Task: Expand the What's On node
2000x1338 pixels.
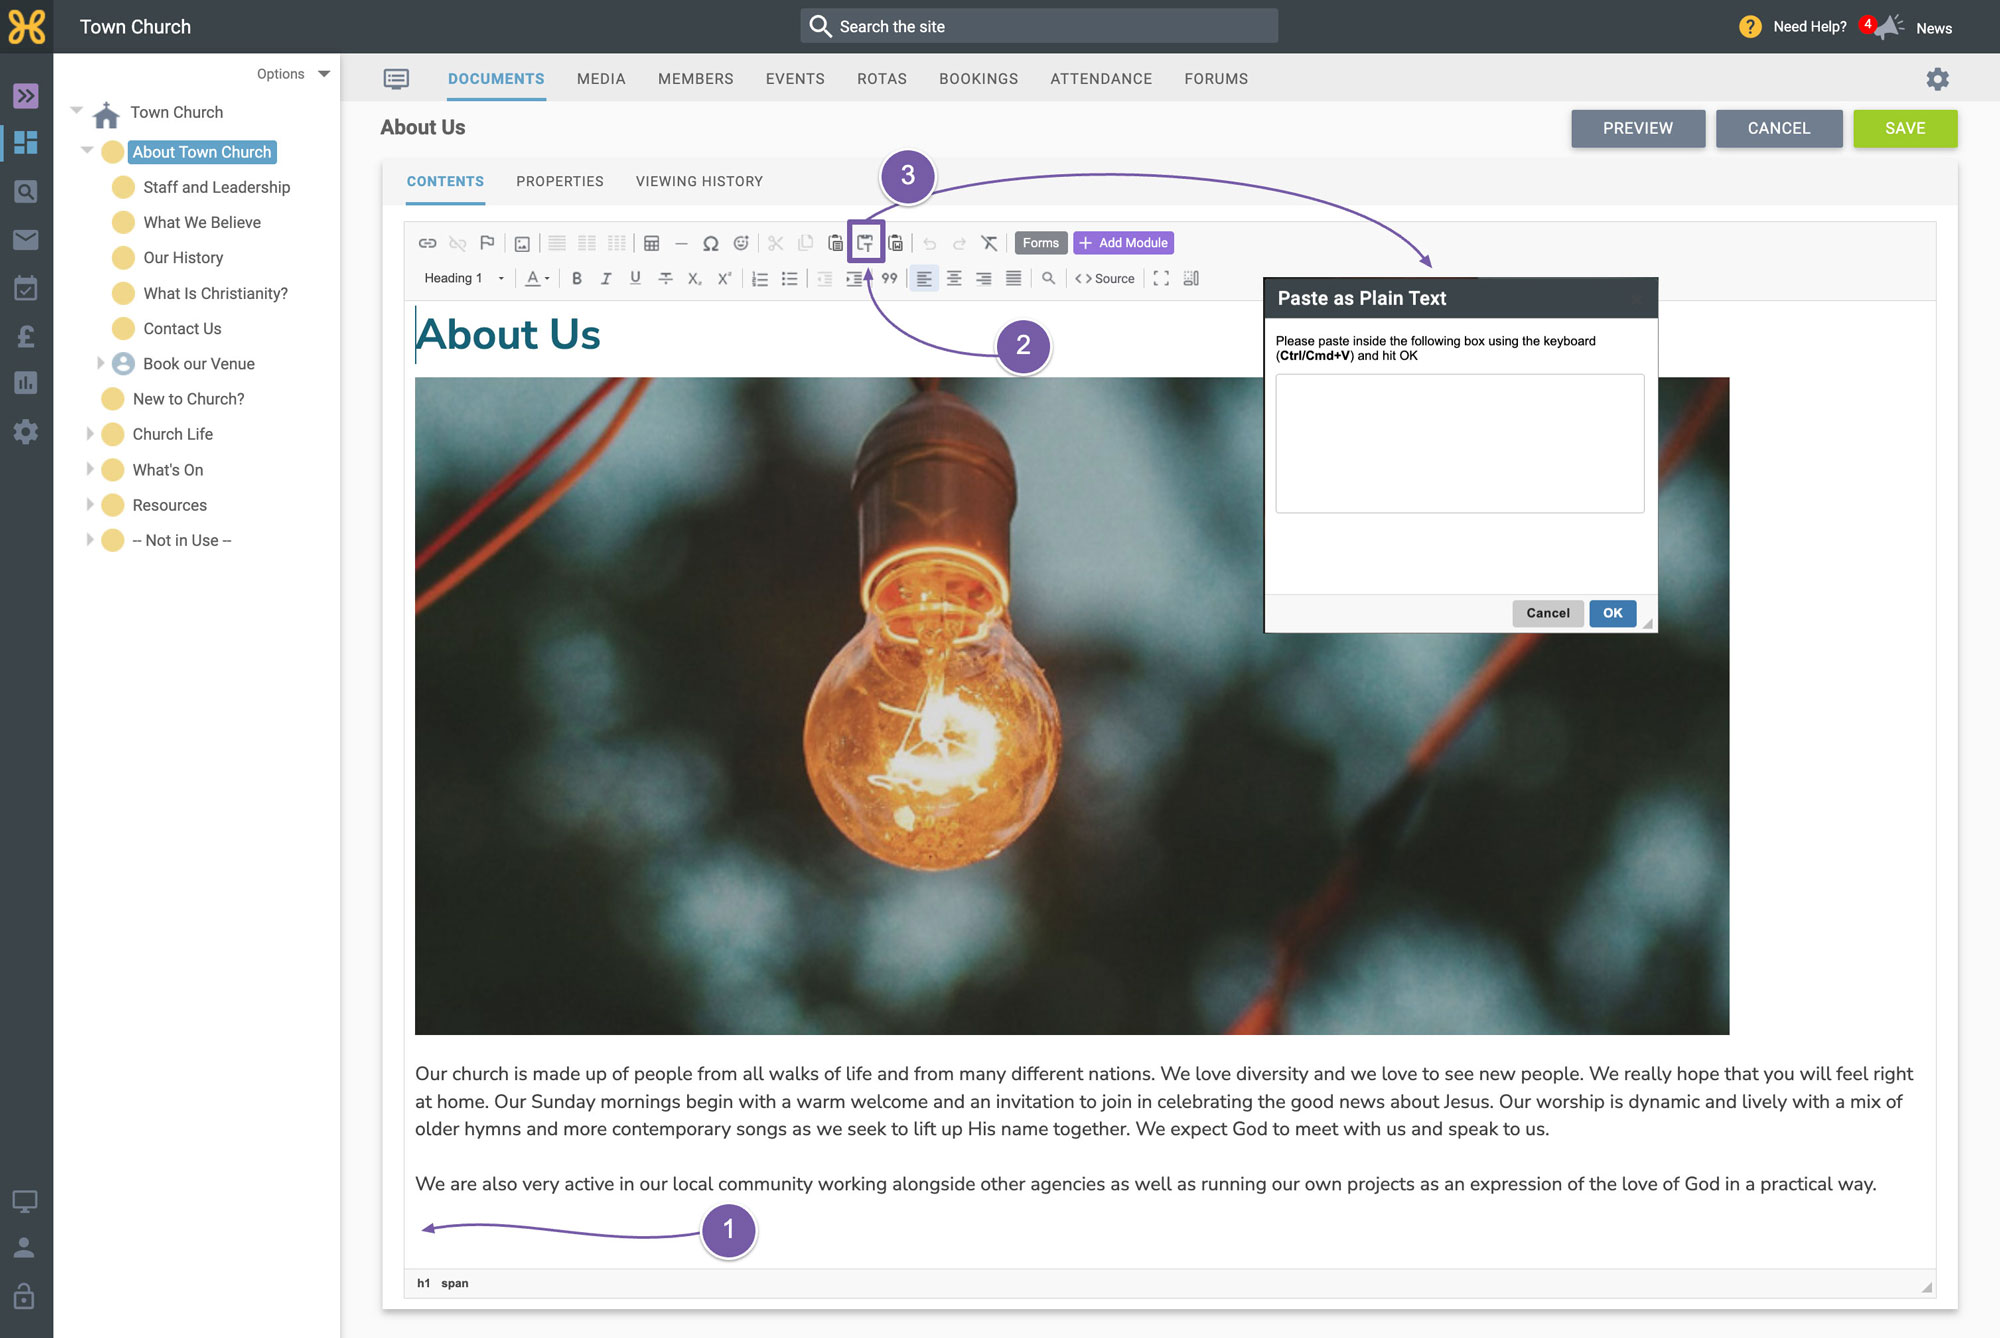Action: 89,469
